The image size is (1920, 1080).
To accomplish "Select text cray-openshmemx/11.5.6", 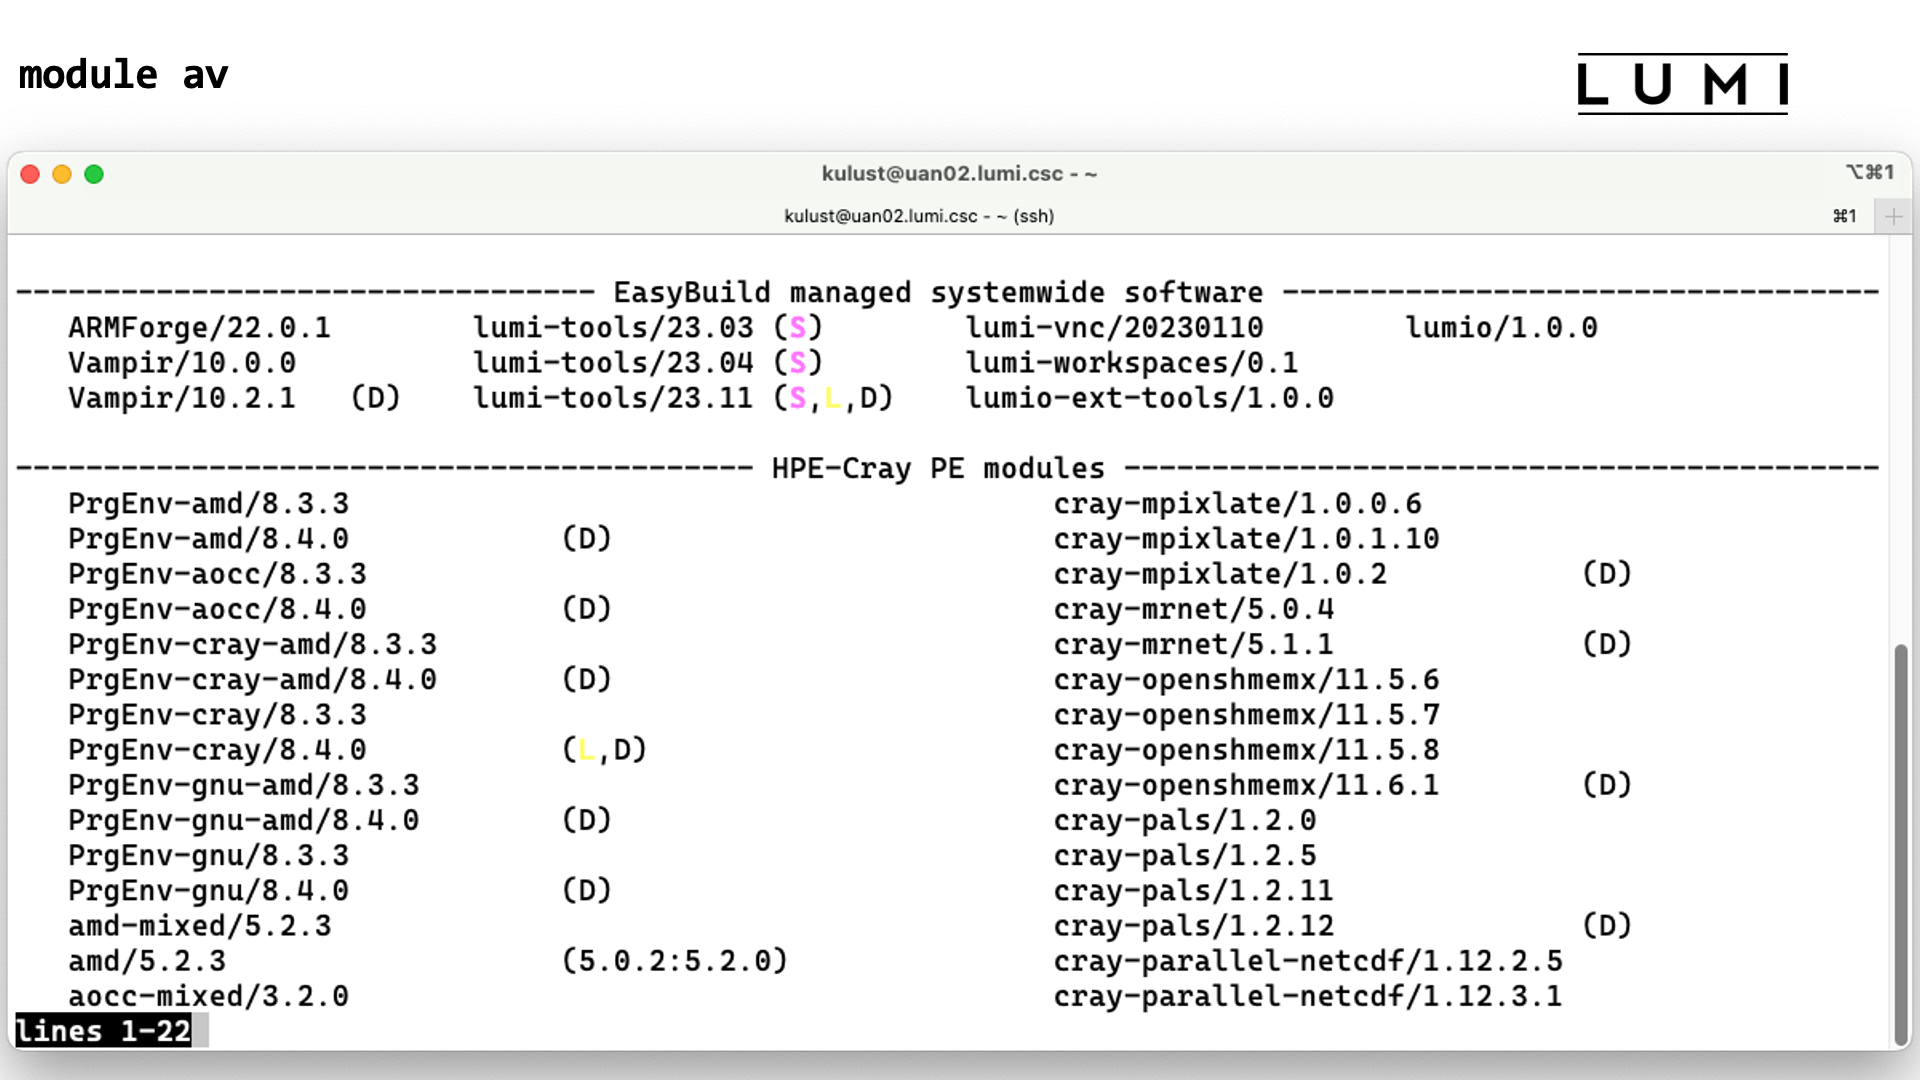I will coord(1246,680).
